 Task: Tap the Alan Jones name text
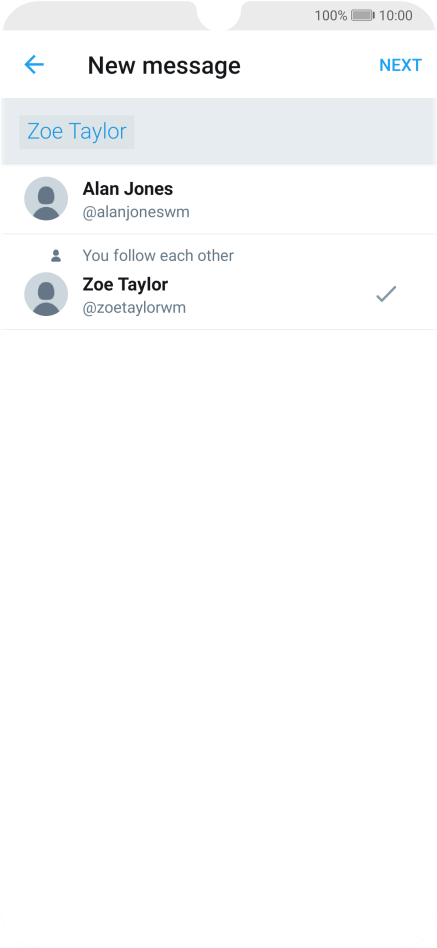(x=128, y=189)
